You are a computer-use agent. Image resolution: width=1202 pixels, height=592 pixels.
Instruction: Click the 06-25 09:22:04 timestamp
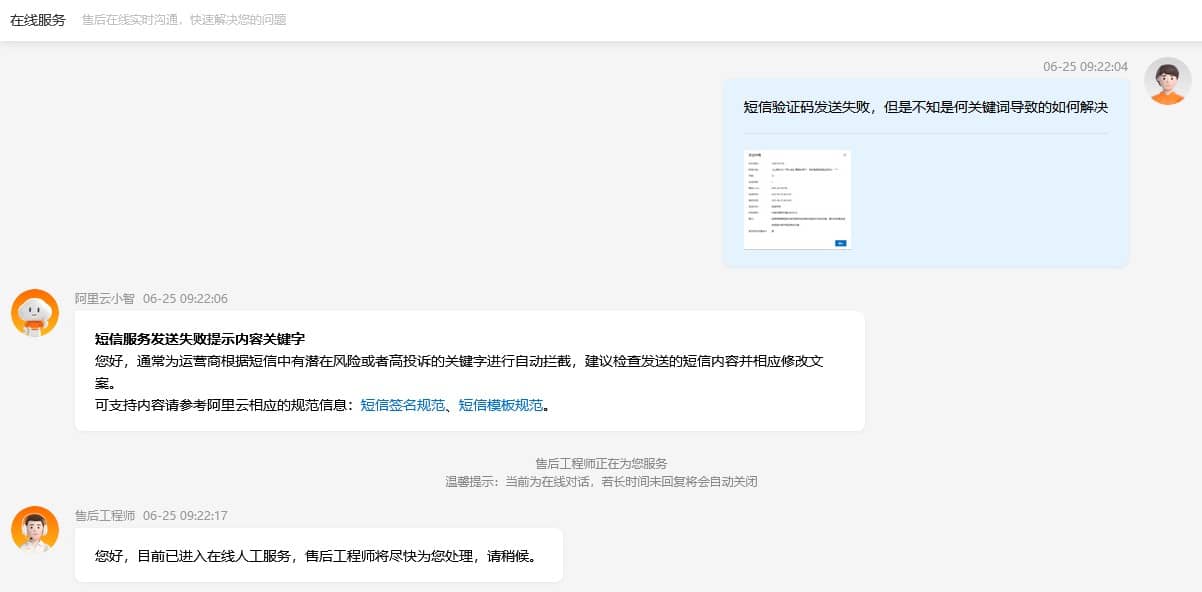1085,67
